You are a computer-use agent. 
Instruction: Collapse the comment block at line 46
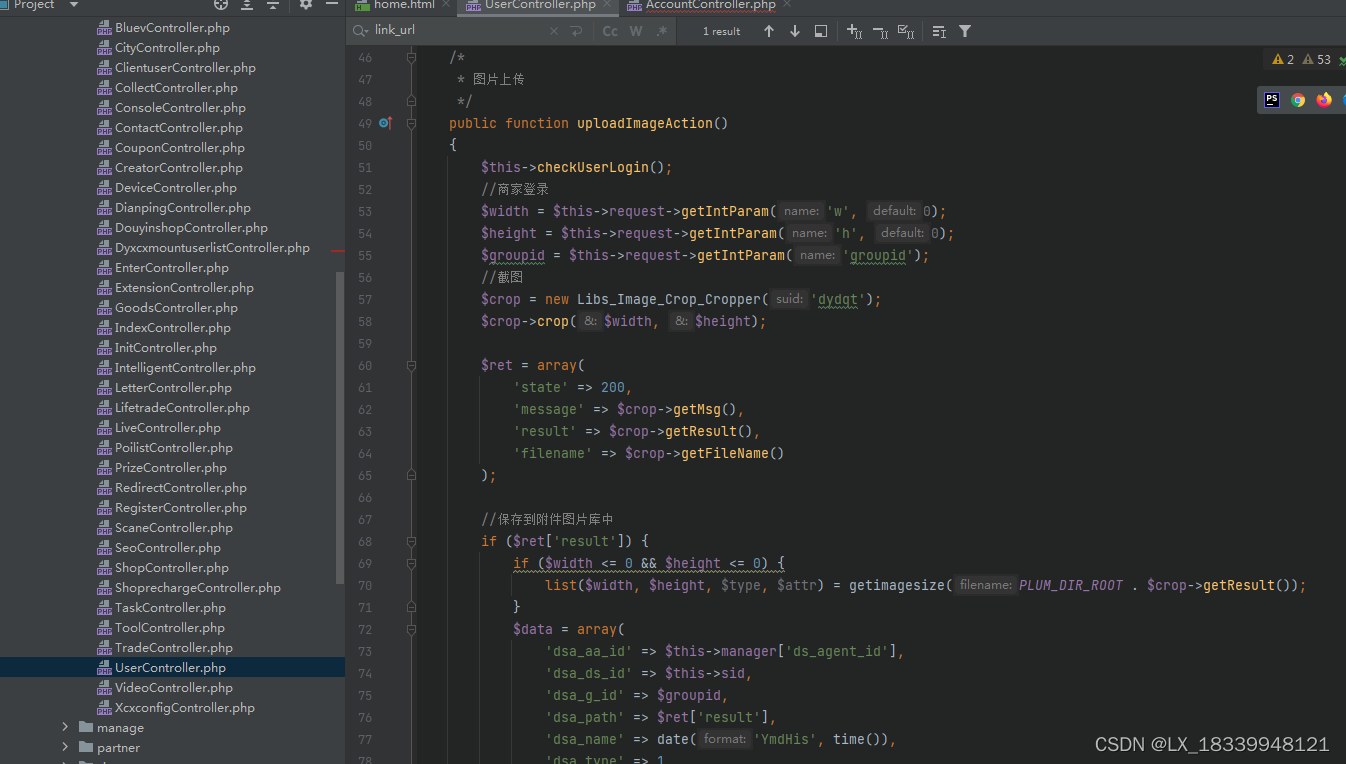click(411, 58)
